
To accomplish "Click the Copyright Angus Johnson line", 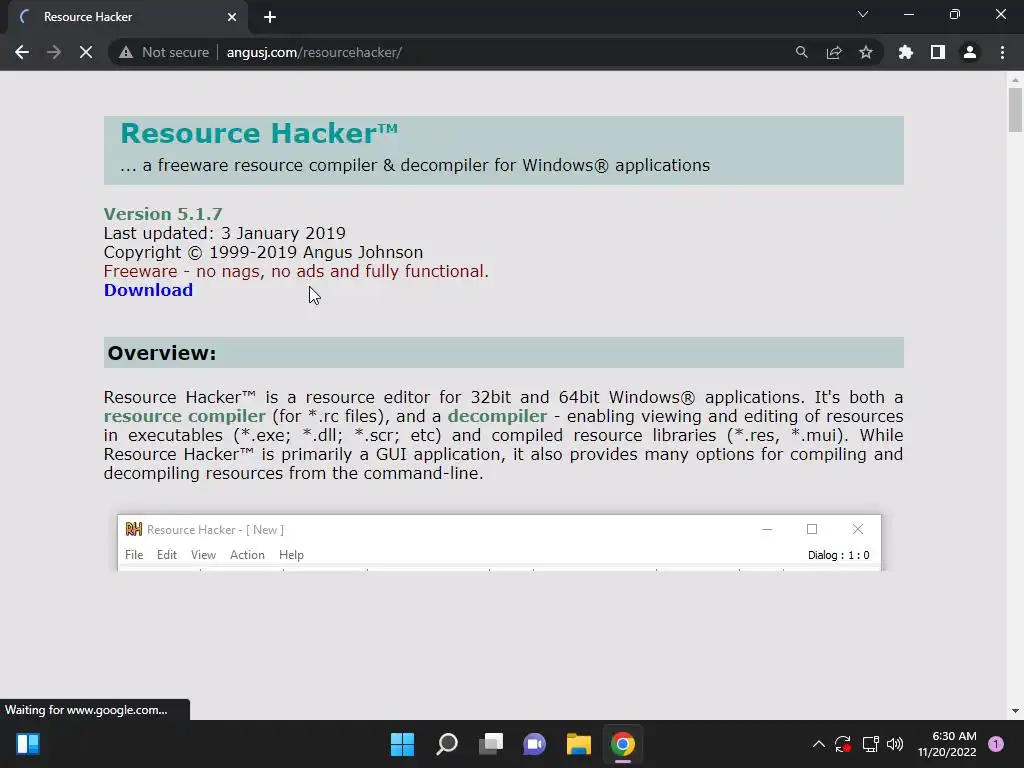I will 263,252.
